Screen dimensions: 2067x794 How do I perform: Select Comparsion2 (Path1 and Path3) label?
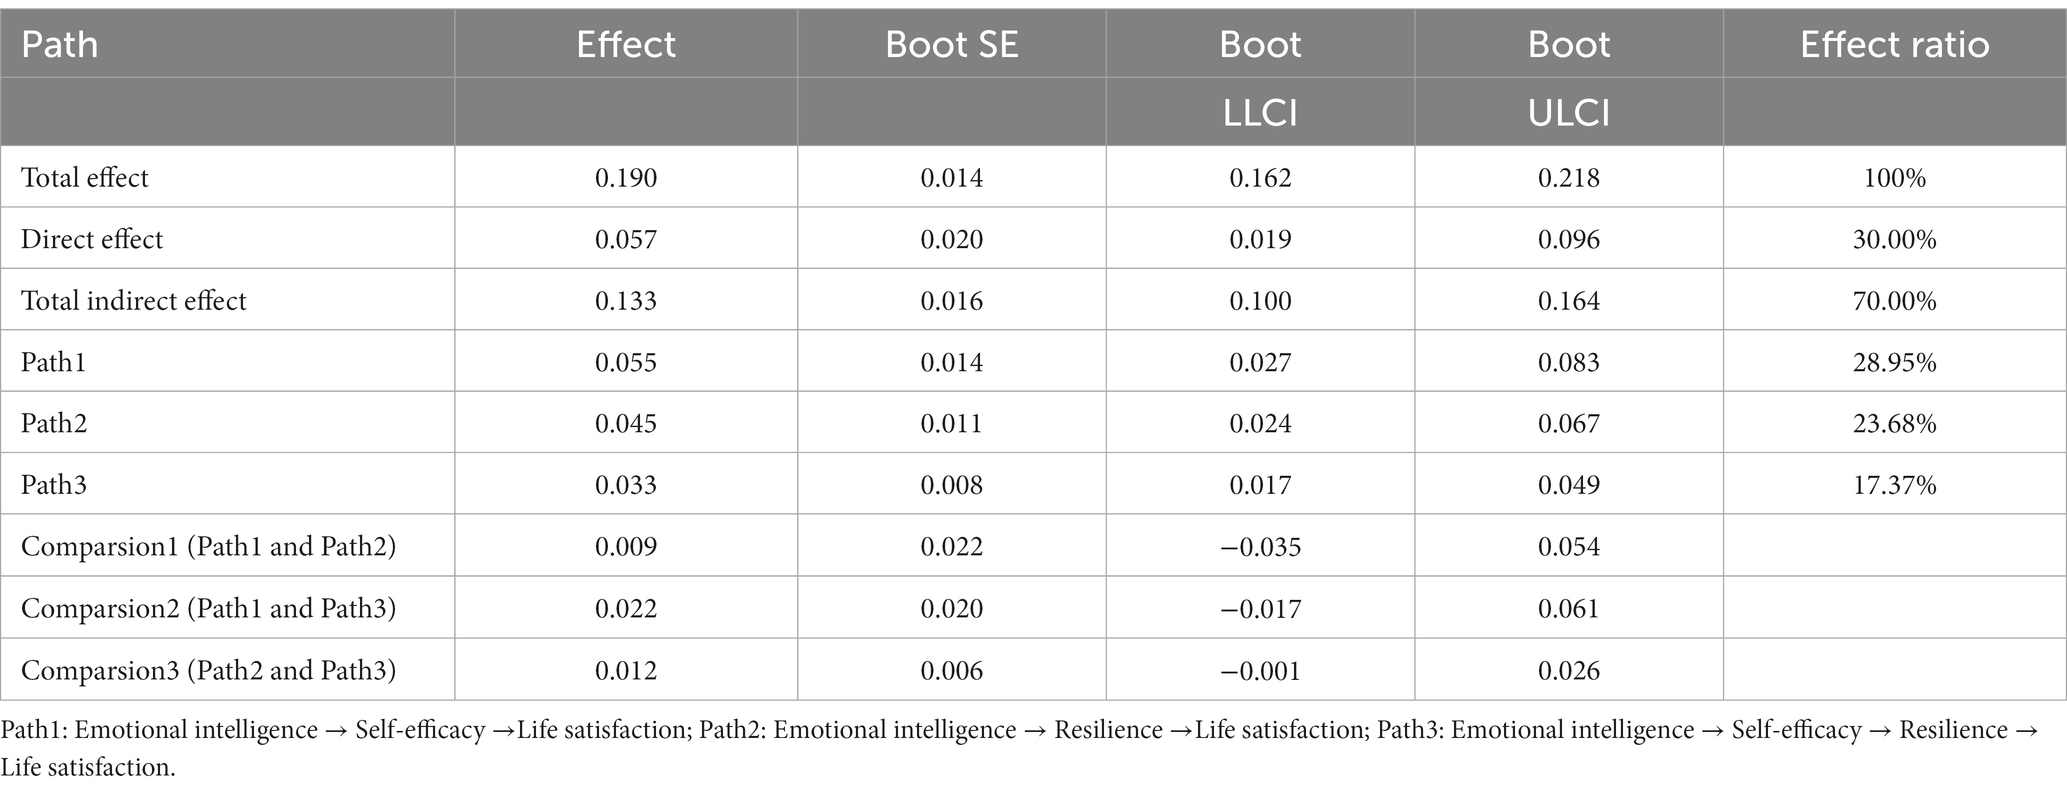tap(208, 609)
